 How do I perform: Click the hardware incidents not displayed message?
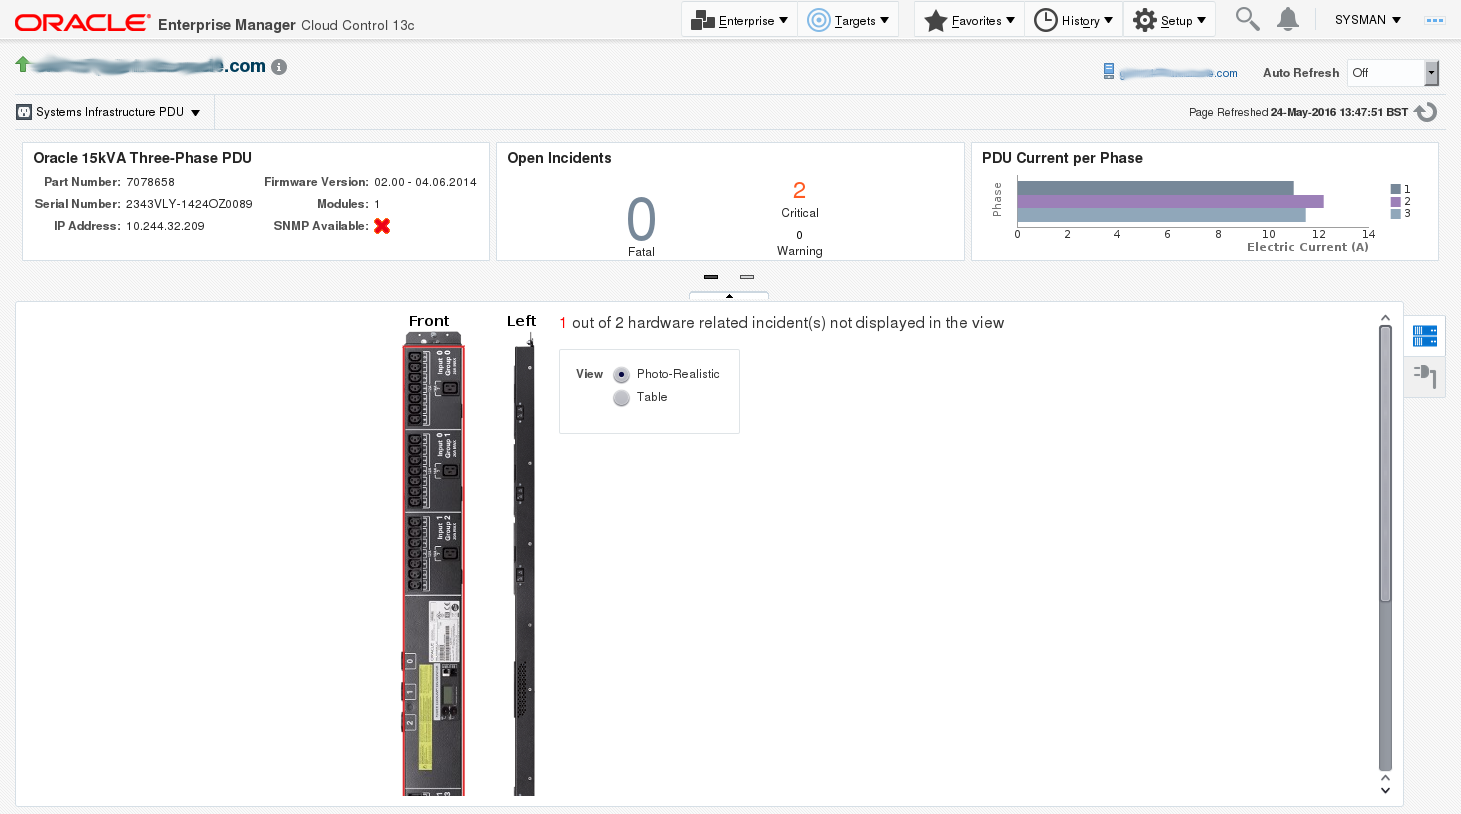click(781, 323)
